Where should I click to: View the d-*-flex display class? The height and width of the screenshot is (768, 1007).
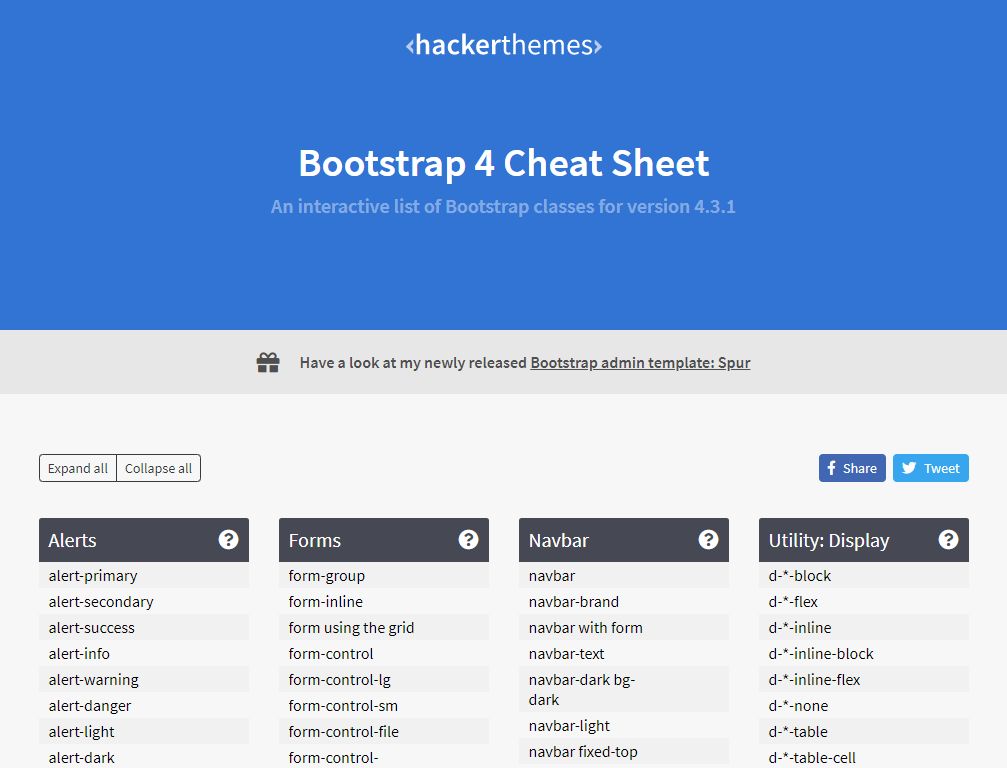[x=864, y=602]
